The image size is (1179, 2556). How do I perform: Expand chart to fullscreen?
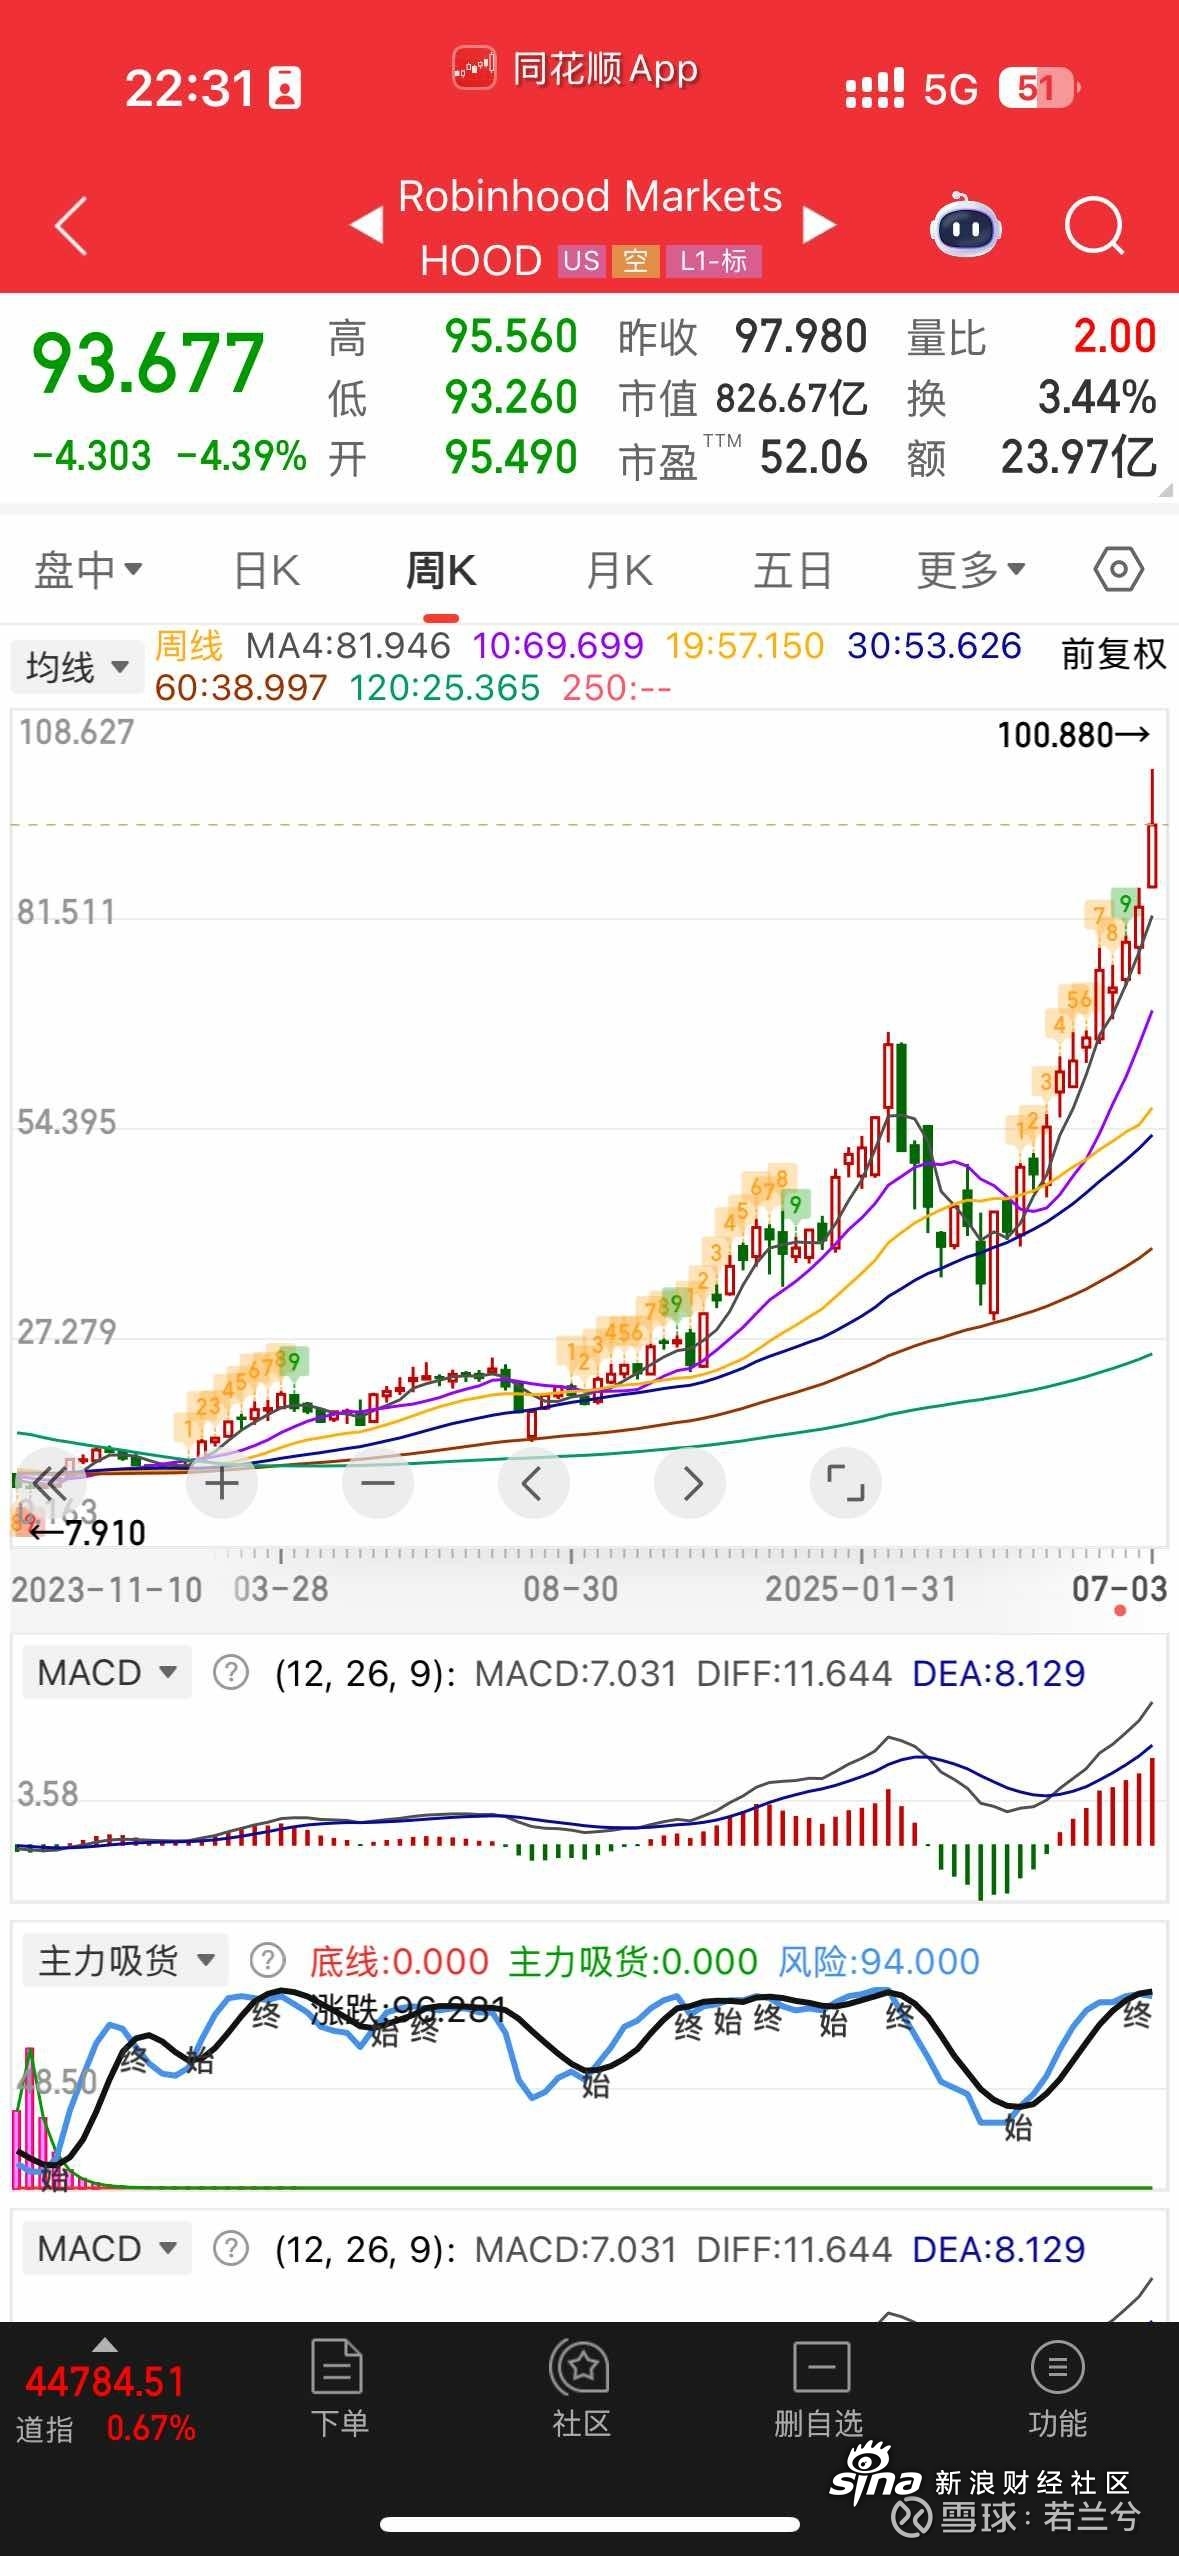point(846,1483)
